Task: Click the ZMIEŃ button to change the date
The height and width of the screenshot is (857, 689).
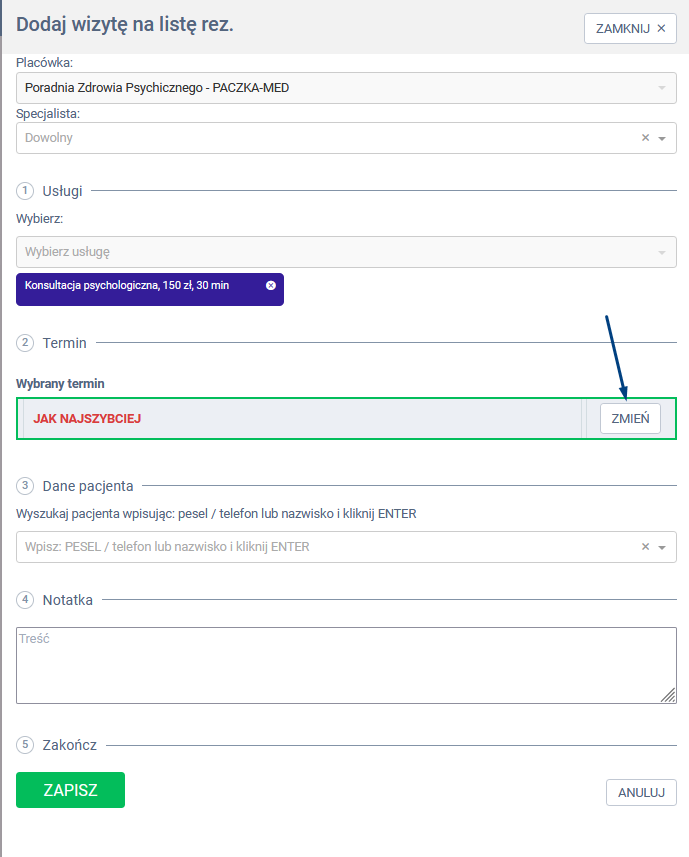Action: 630,419
